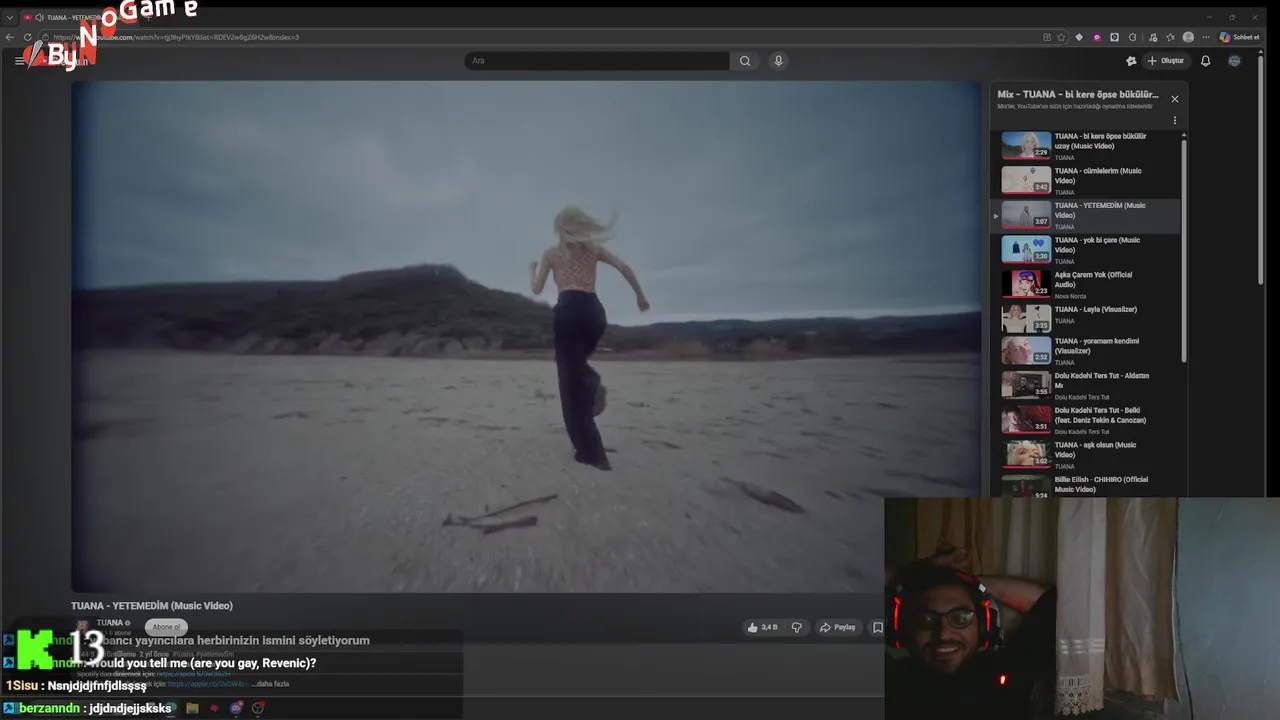Open the 'Oluştur' create button
The image size is (1280, 720).
tap(1165, 61)
